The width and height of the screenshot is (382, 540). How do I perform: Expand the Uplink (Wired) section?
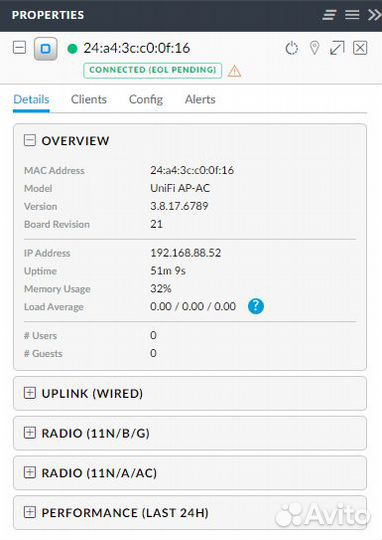tap(30, 393)
